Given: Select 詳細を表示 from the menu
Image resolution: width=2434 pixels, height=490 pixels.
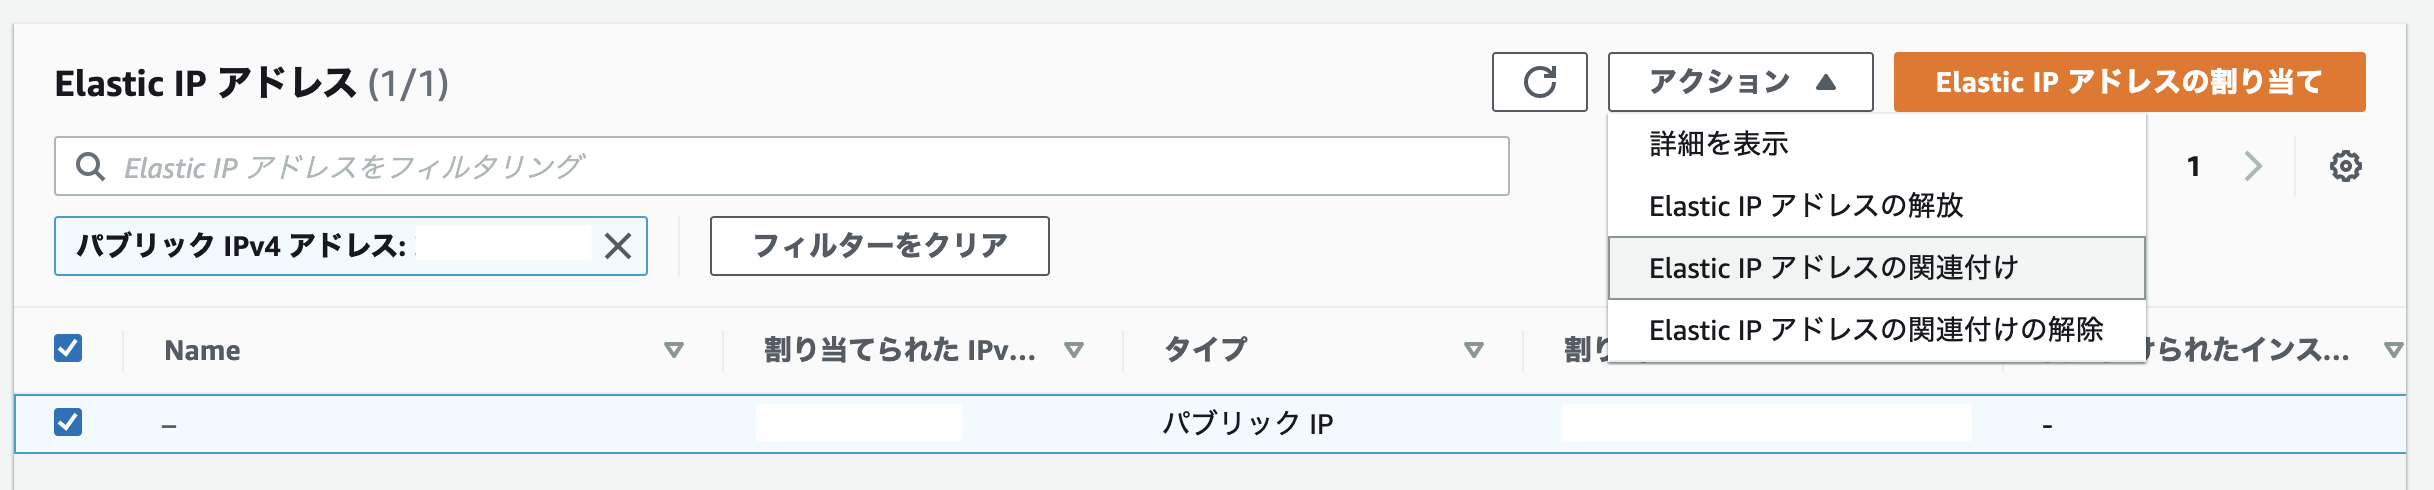Looking at the screenshot, I should click(x=1718, y=144).
